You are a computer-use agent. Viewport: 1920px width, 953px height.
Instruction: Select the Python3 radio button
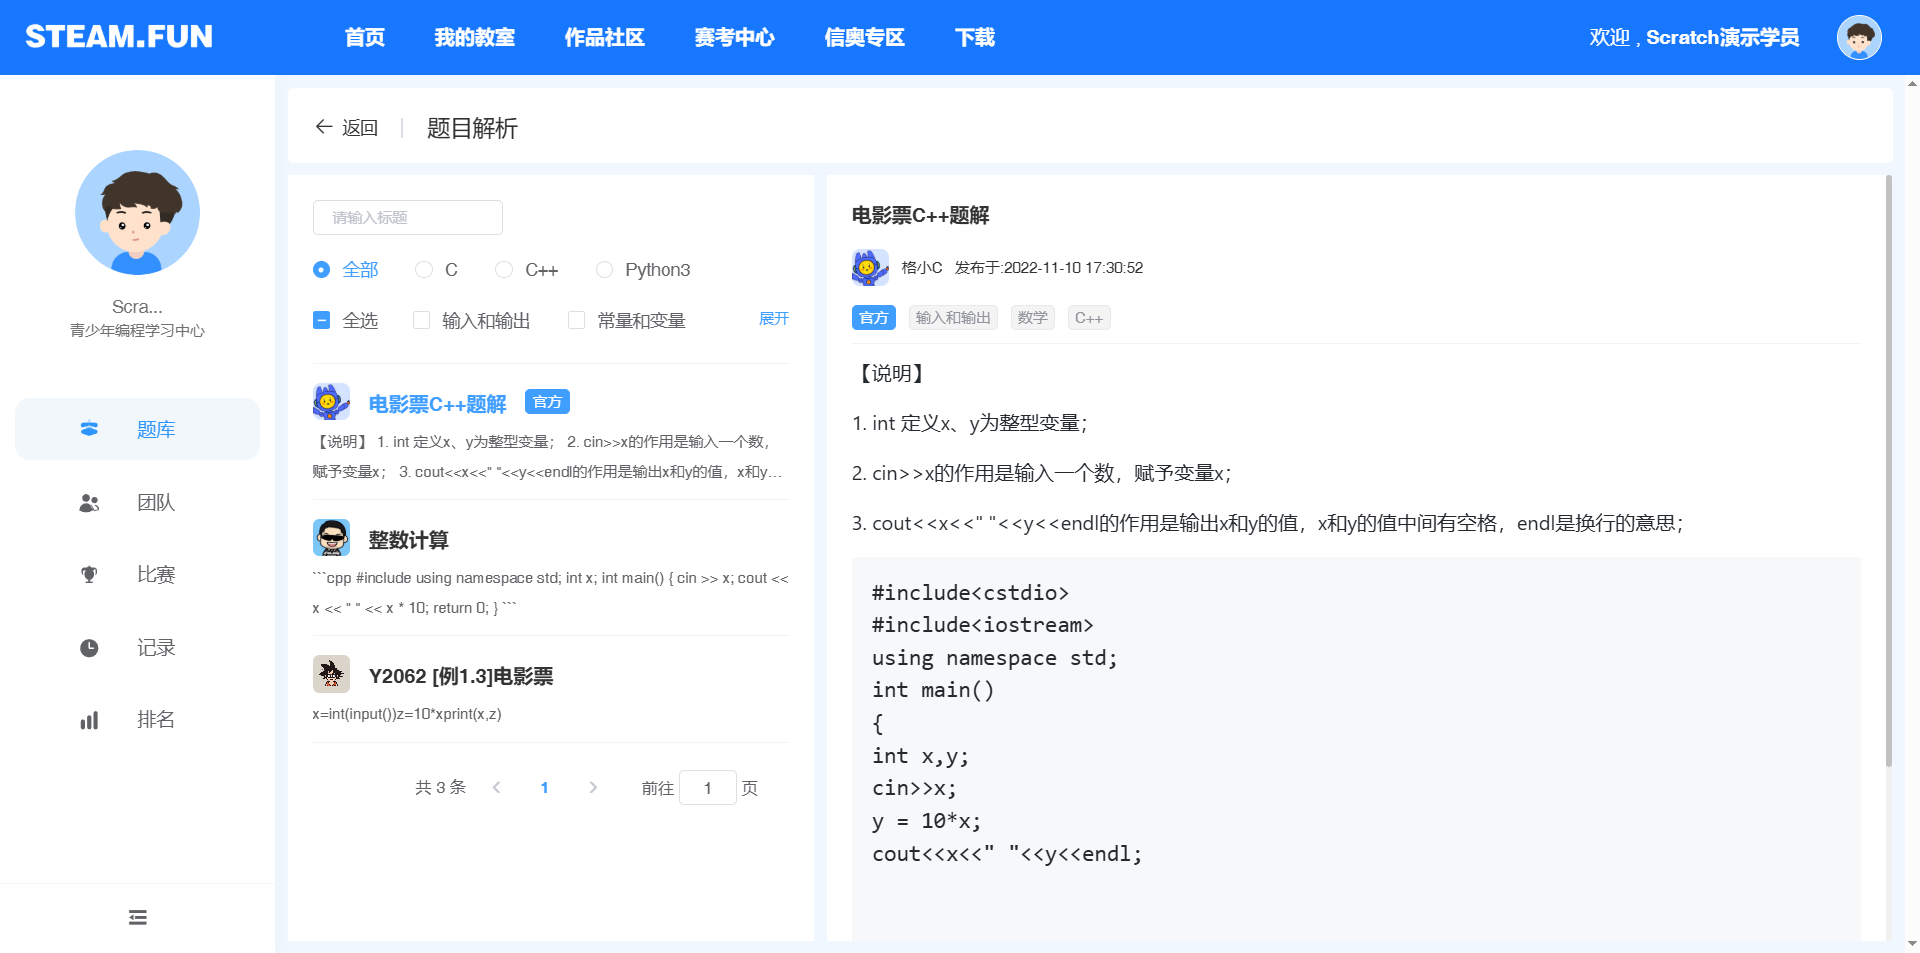[604, 270]
